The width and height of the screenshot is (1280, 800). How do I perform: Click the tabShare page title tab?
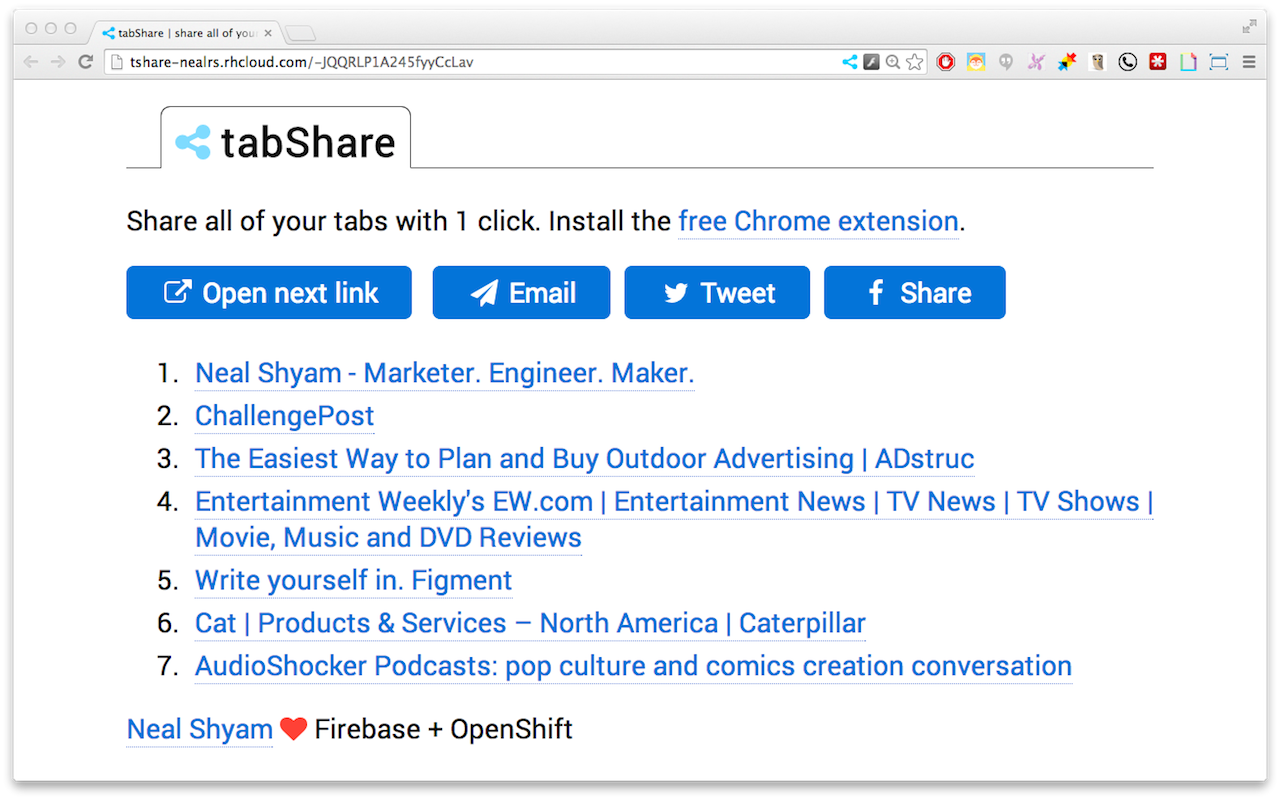[x=286, y=138]
